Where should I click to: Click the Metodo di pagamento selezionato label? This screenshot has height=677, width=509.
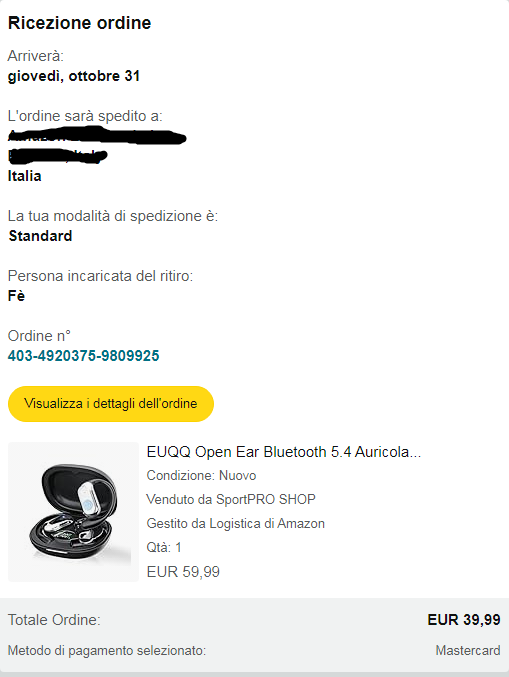pos(107,650)
